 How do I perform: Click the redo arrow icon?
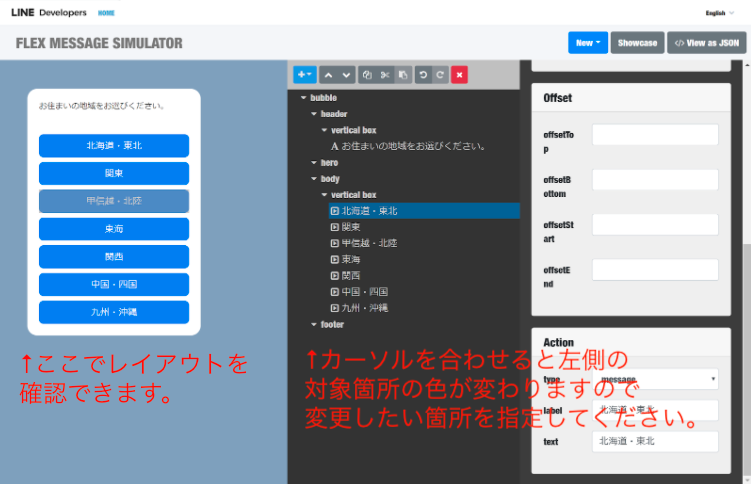[440, 74]
